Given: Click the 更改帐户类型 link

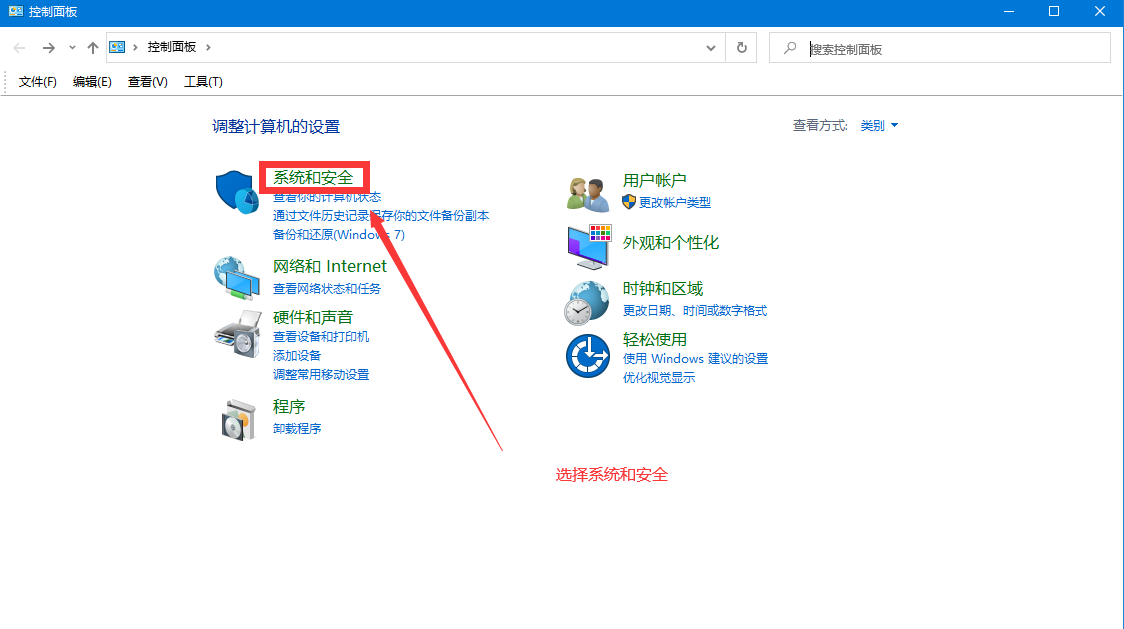Looking at the screenshot, I should tap(675, 202).
